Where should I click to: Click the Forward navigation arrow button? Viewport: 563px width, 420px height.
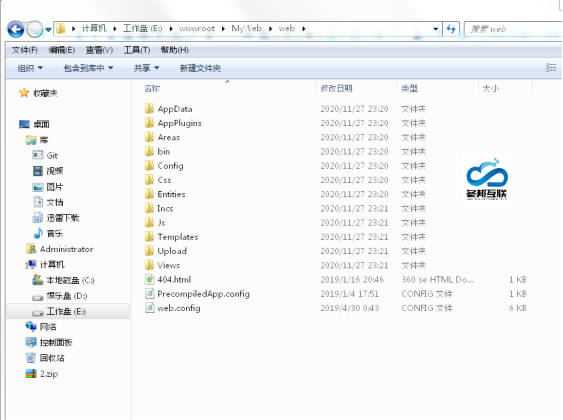point(35,29)
